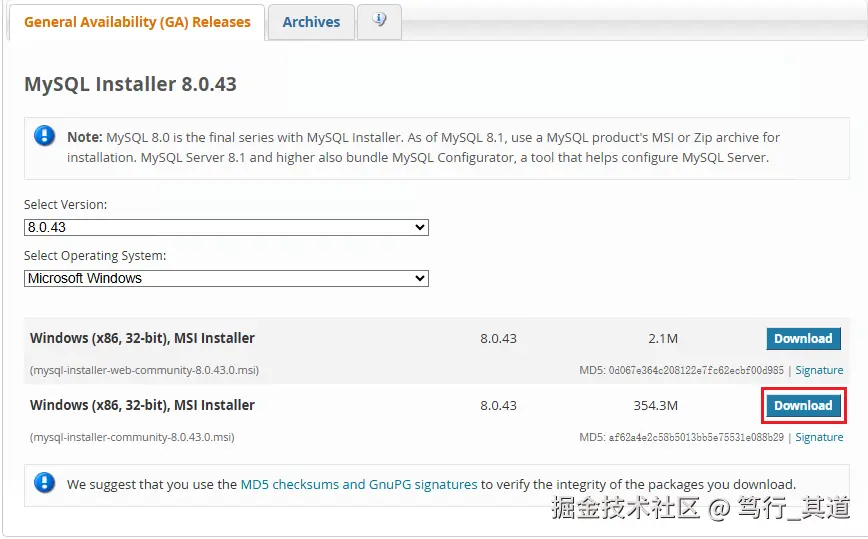Click the Note text about MySQL 8.0 final series
The height and width of the screenshot is (539, 868).
click(x=423, y=147)
